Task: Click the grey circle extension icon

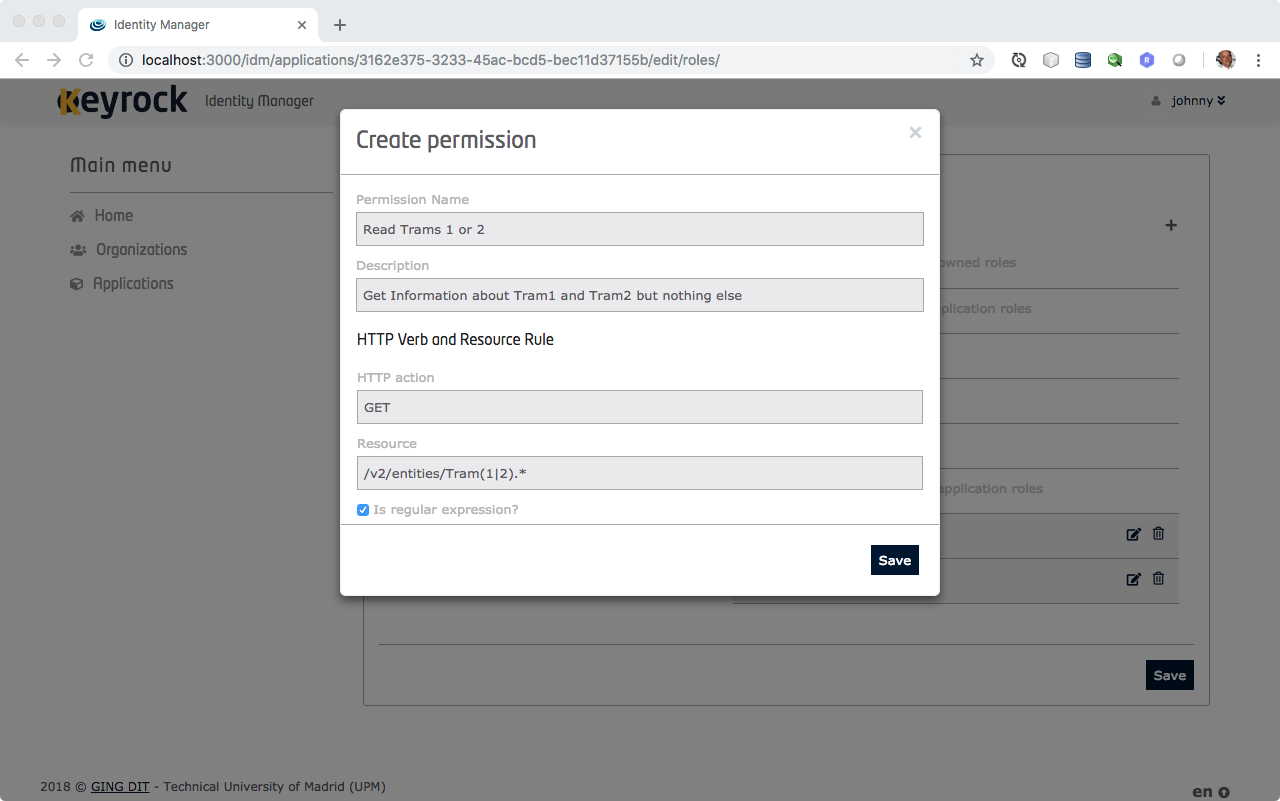Action: click(x=1179, y=60)
